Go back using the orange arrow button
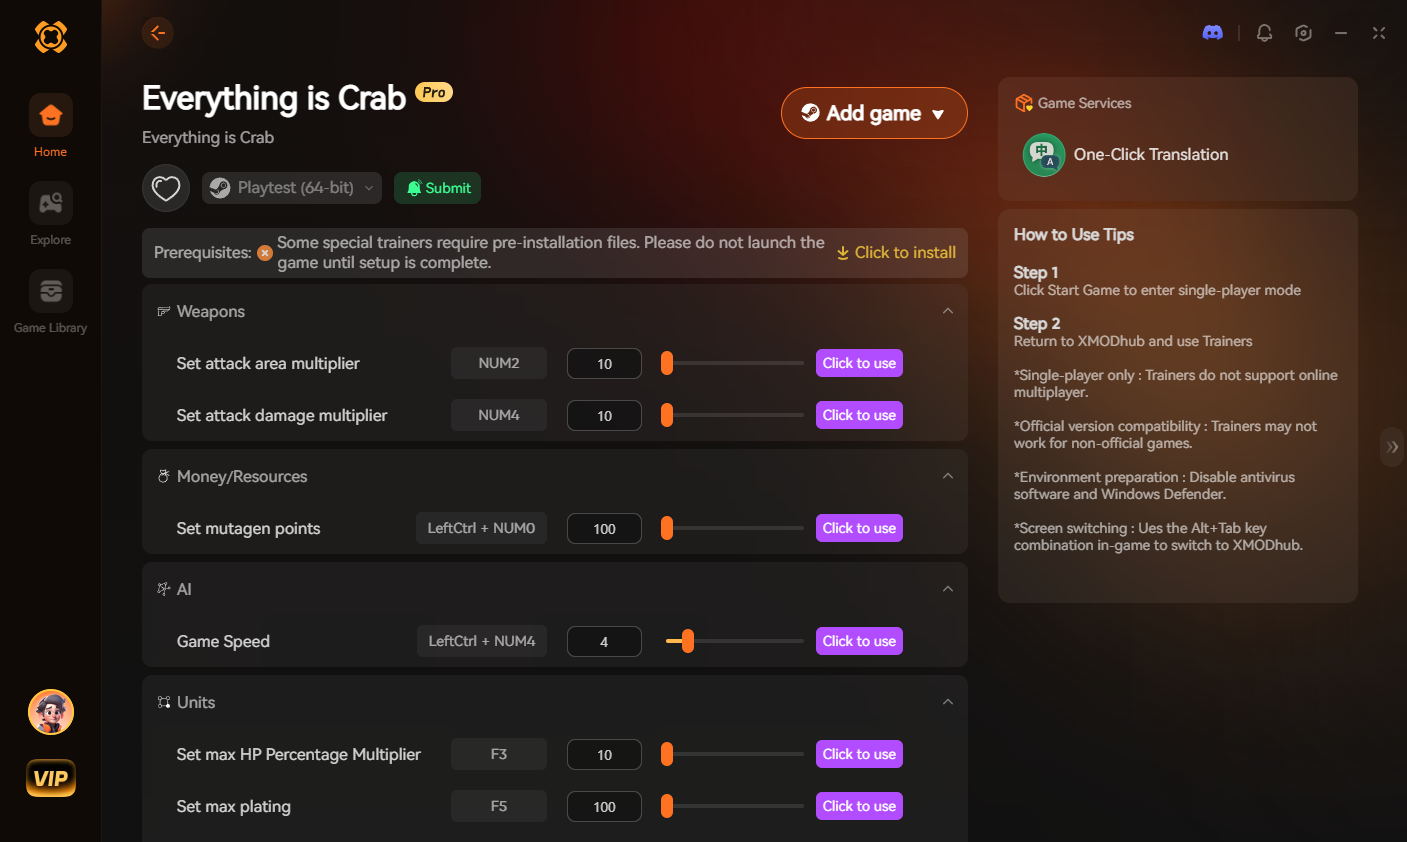Image resolution: width=1407 pixels, height=842 pixels. [x=157, y=33]
